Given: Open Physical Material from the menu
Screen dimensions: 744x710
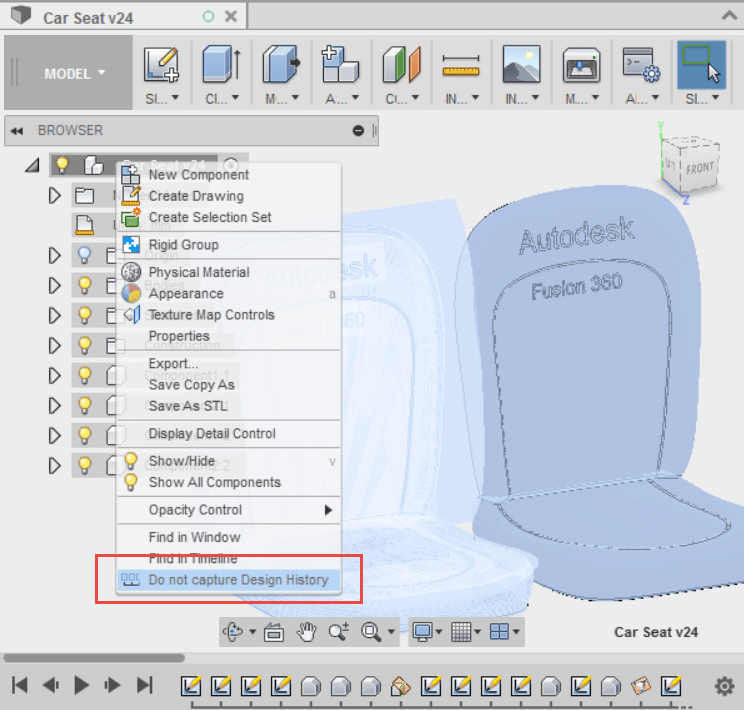Looking at the screenshot, I should click(x=229, y=272).
